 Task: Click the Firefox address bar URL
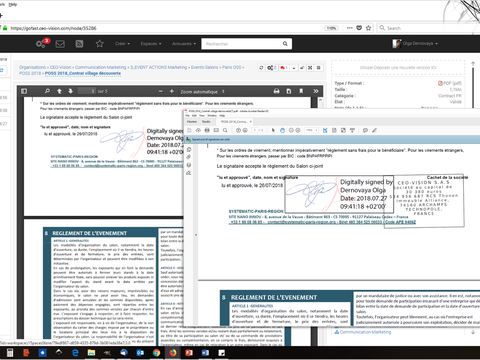(53, 28)
